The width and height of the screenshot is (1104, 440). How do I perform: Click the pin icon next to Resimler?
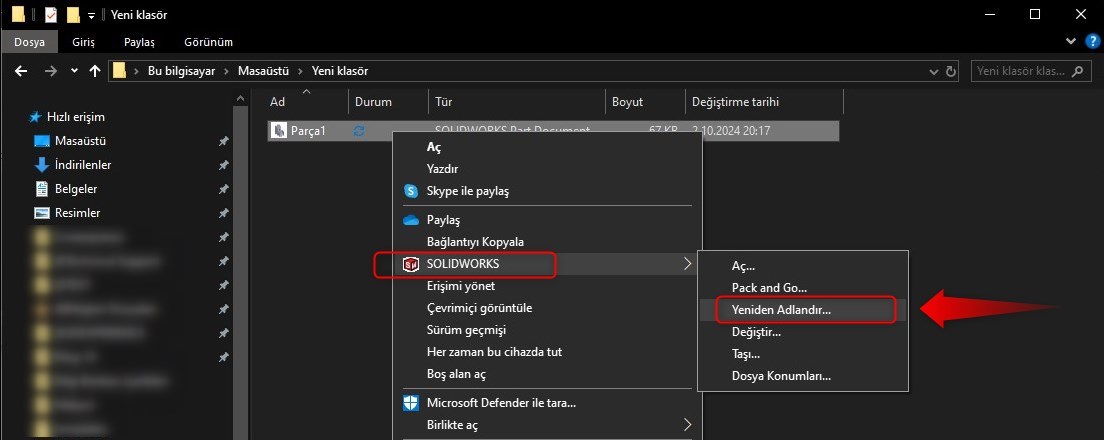(223, 213)
